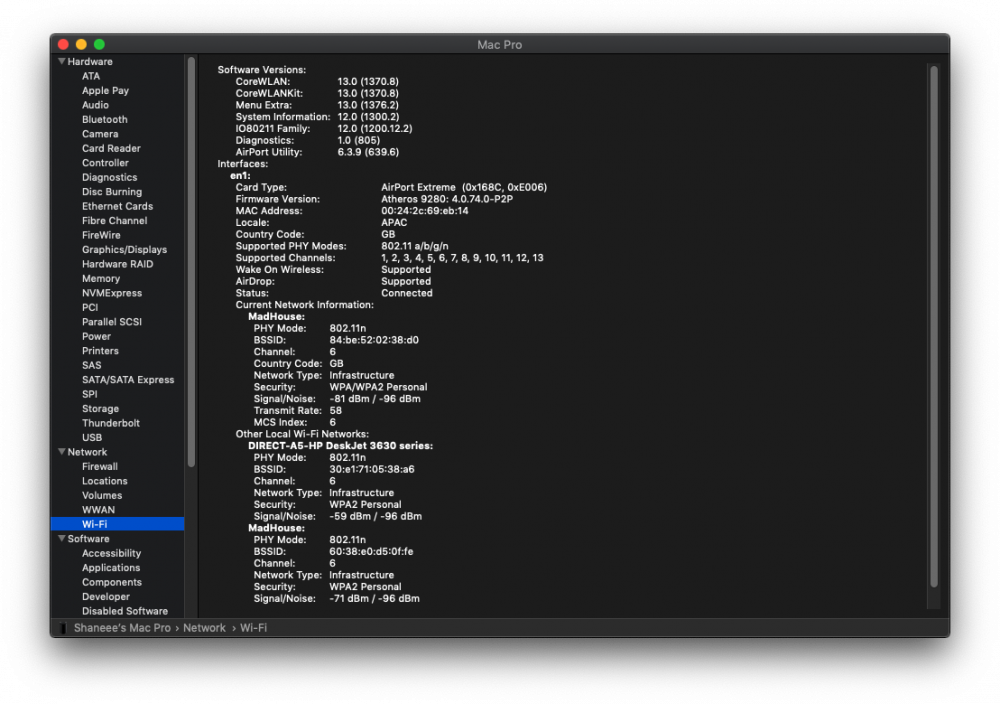Click the MAC Address value 00:24:2c:69:eb:14

coord(425,210)
